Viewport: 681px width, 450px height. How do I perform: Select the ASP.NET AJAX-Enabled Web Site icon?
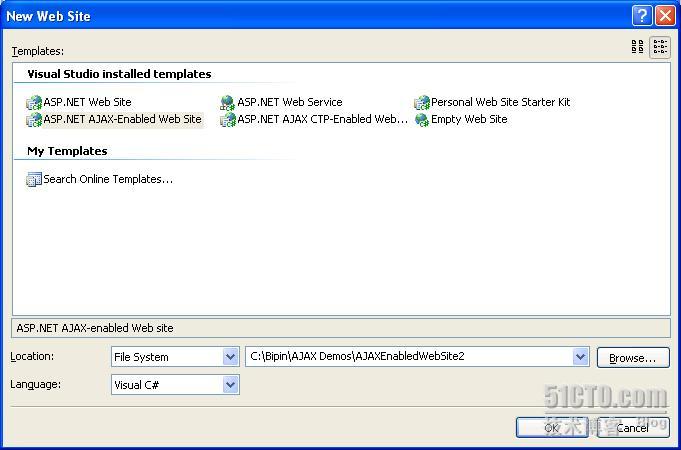click(34, 119)
